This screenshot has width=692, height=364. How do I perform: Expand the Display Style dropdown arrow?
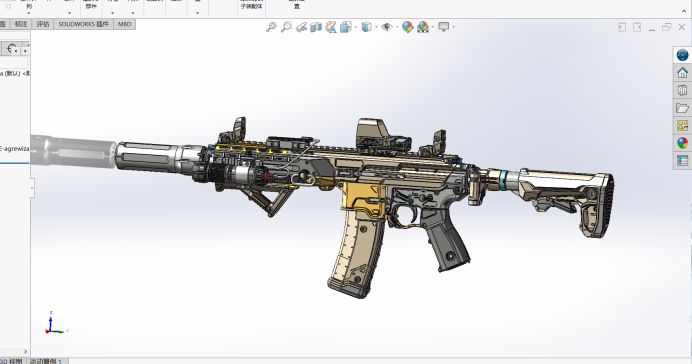point(376,27)
